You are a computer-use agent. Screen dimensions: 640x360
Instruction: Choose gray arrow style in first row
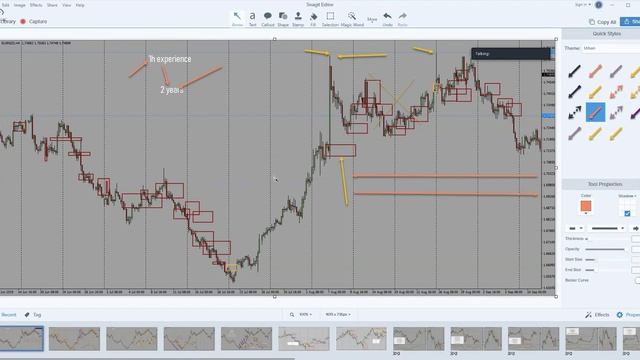pyautogui.click(x=616, y=71)
